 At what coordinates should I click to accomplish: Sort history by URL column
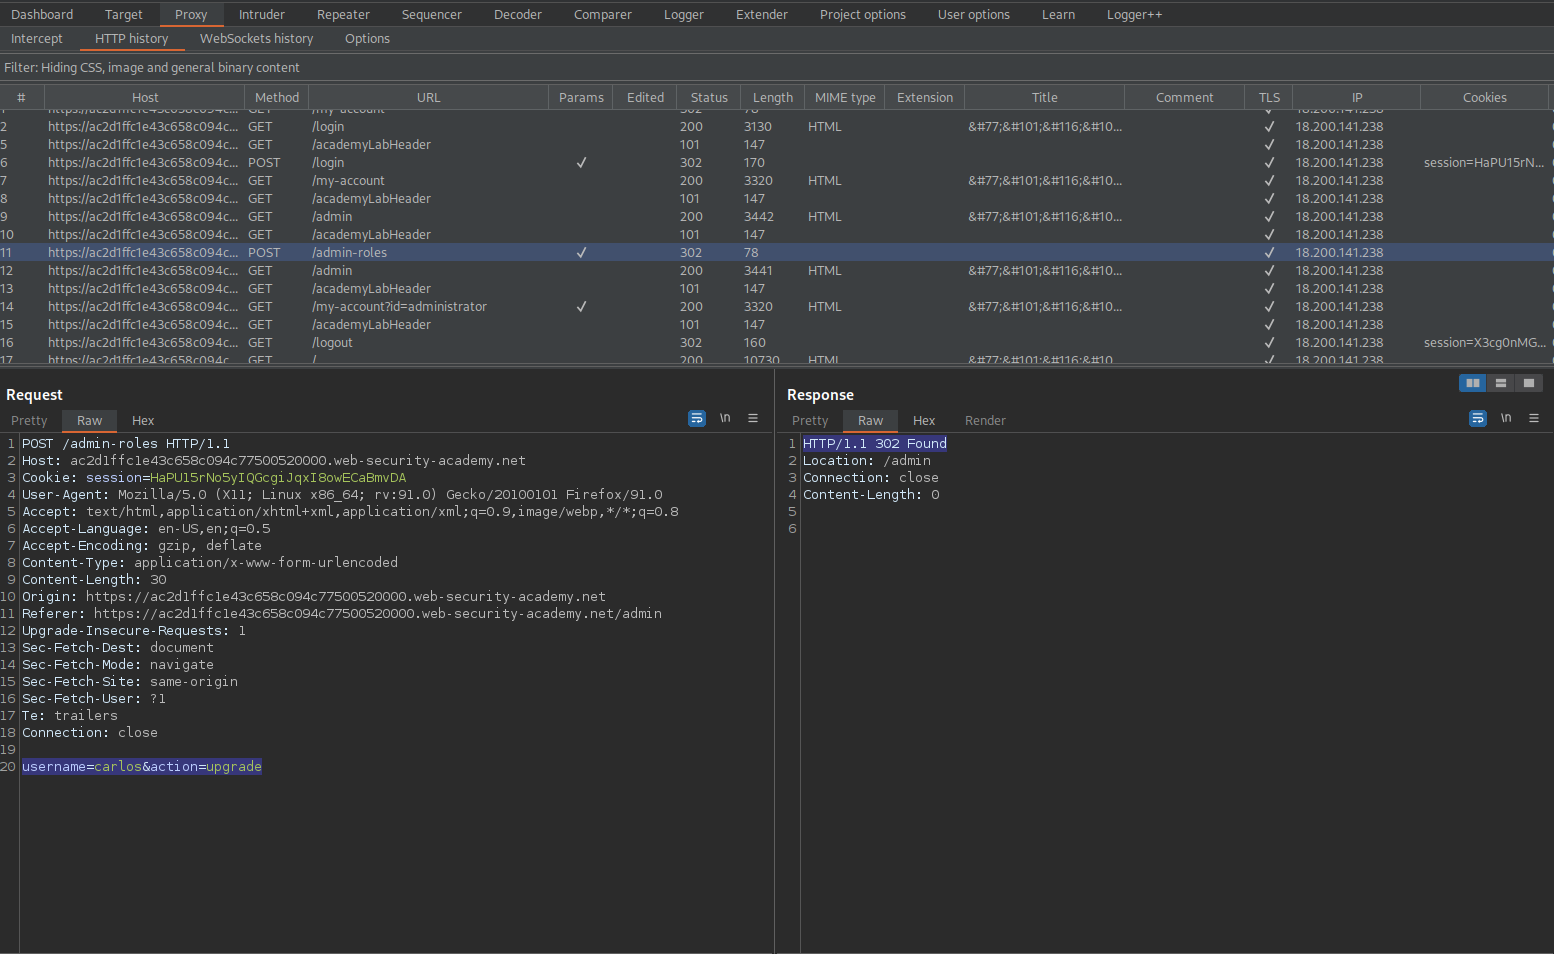pyautogui.click(x=429, y=97)
